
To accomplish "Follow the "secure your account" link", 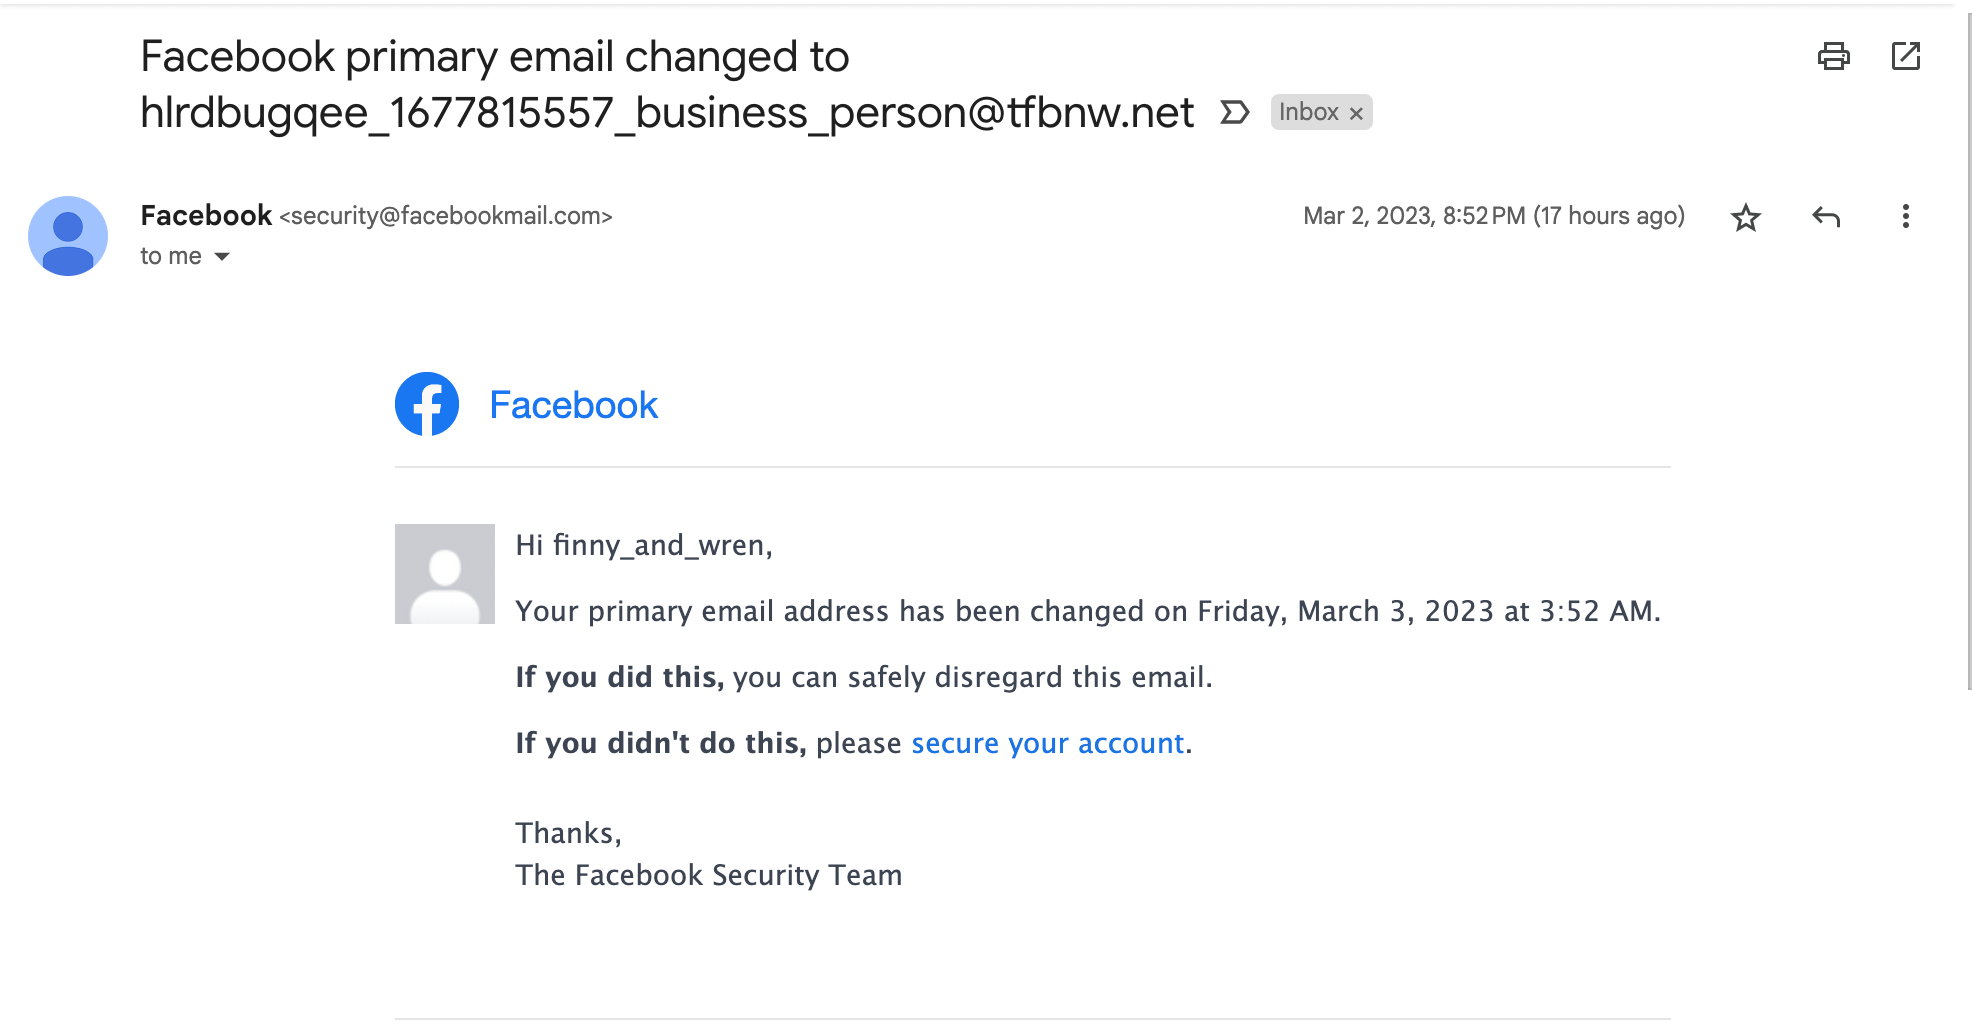I will pos(1047,743).
